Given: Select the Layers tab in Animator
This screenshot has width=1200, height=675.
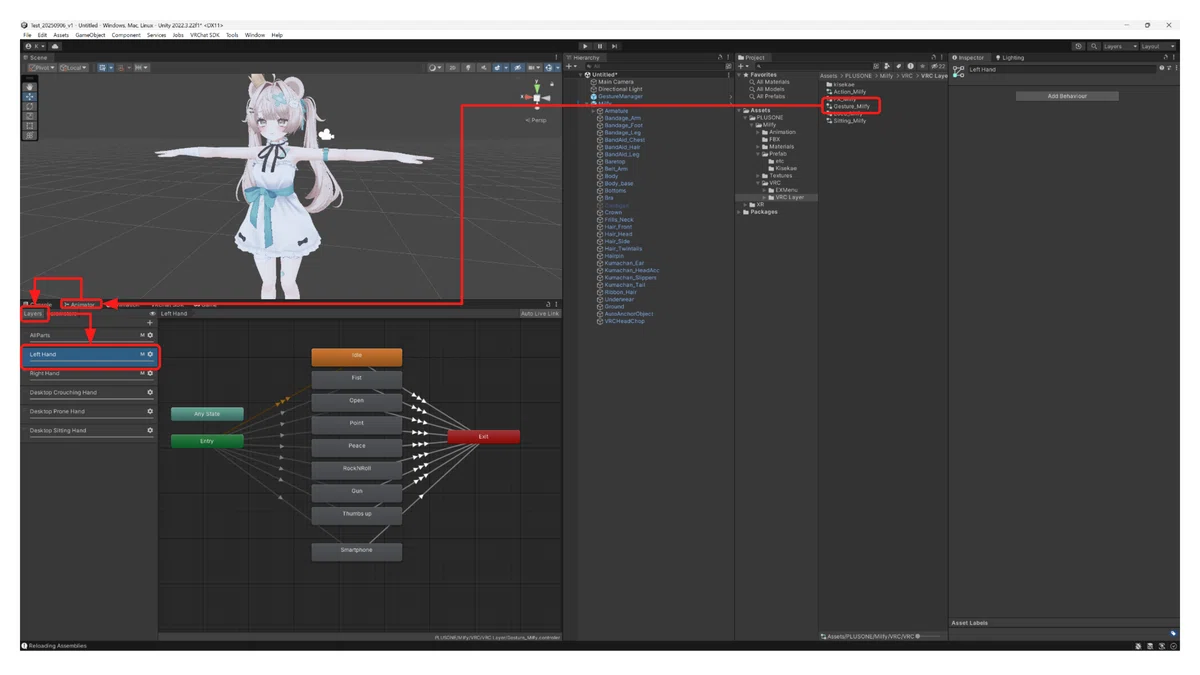Looking at the screenshot, I should point(33,314).
